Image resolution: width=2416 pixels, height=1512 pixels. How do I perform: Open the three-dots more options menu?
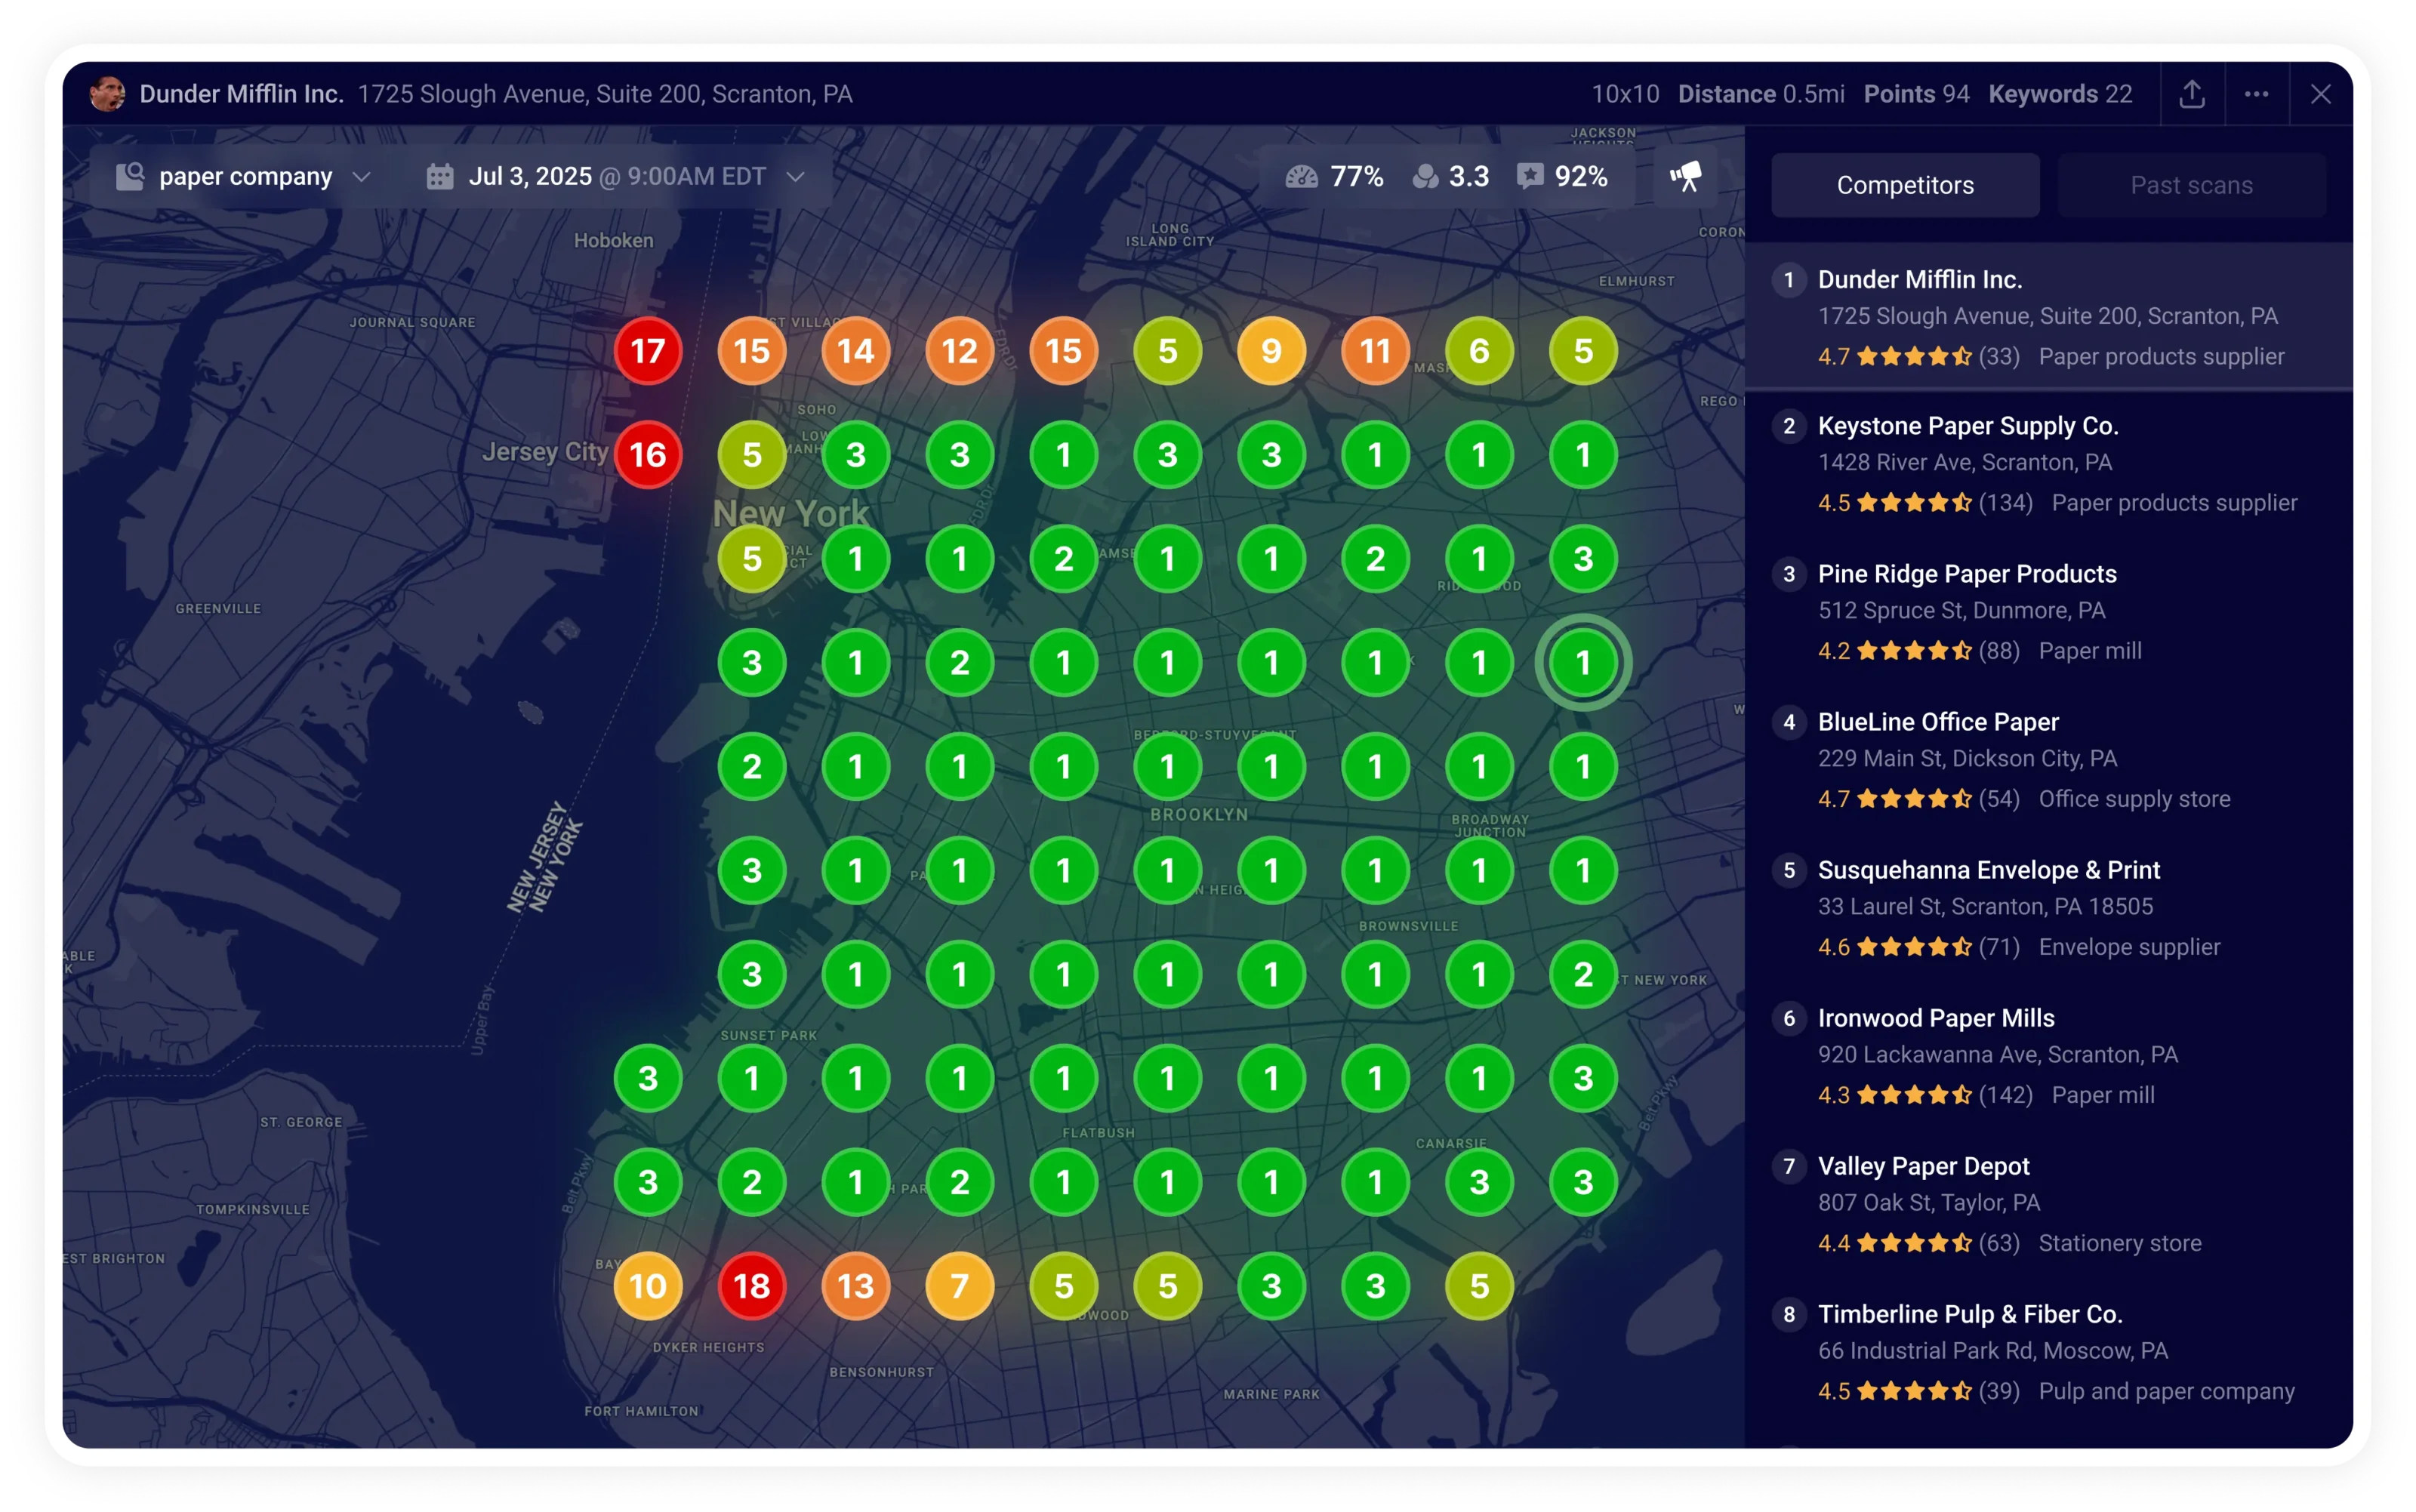pyautogui.click(x=2256, y=94)
